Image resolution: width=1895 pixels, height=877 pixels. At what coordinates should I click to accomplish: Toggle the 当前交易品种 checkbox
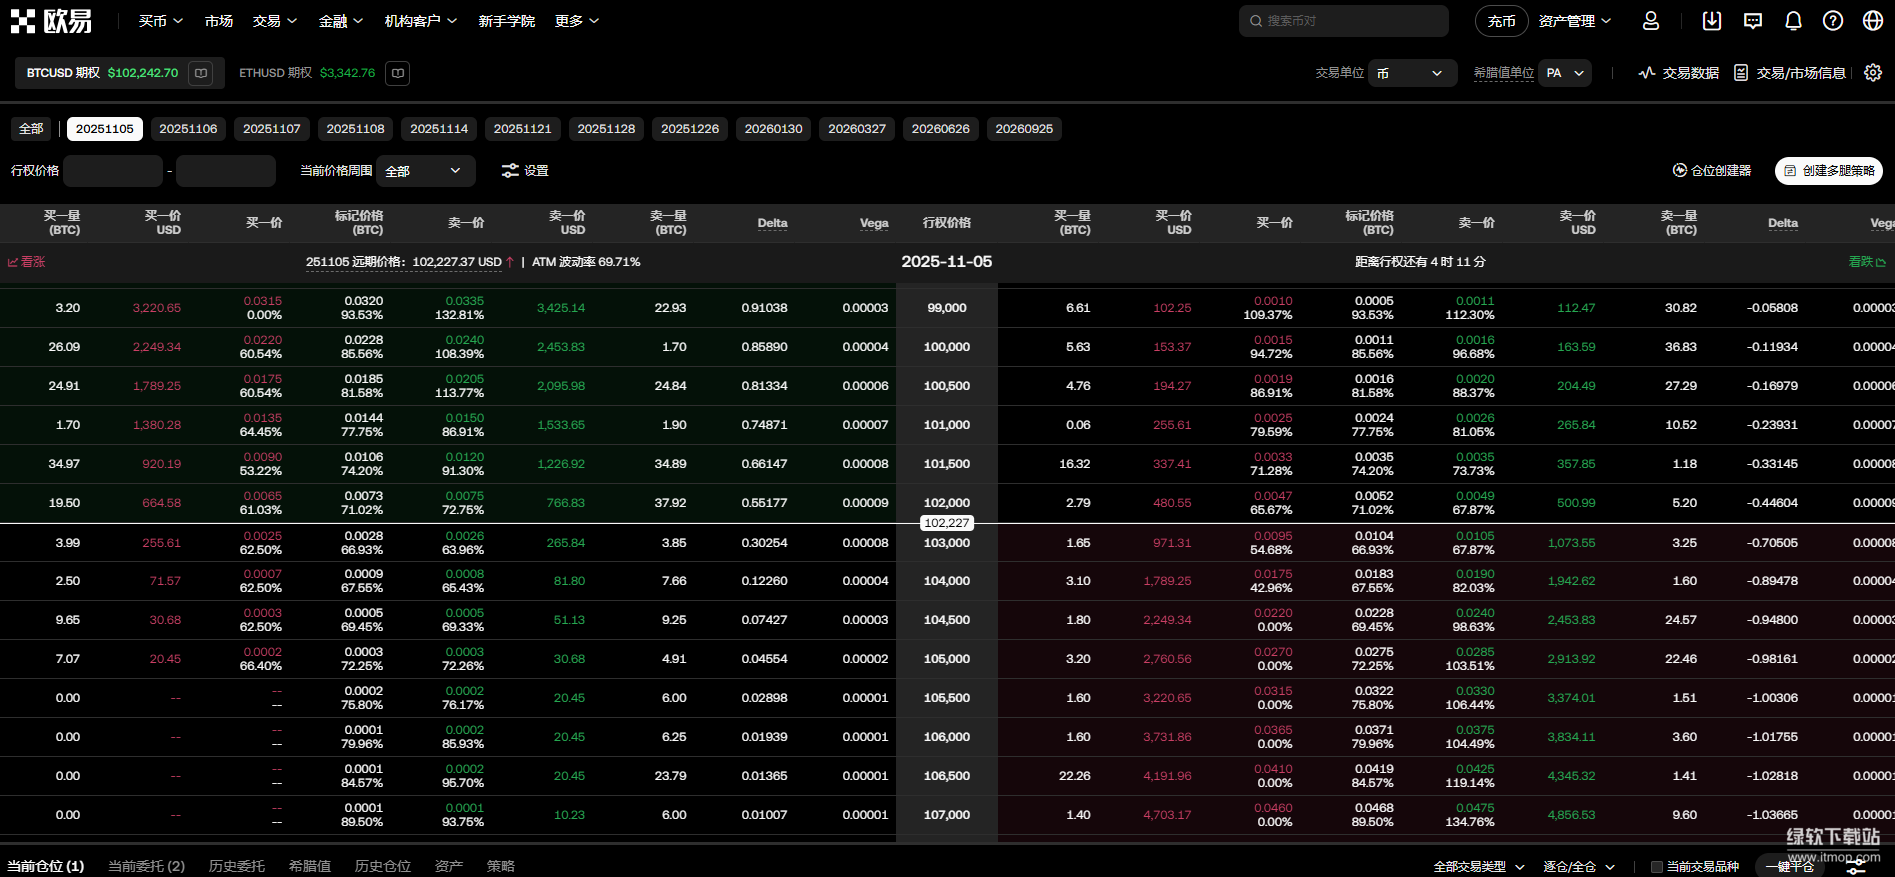[x=1657, y=867]
